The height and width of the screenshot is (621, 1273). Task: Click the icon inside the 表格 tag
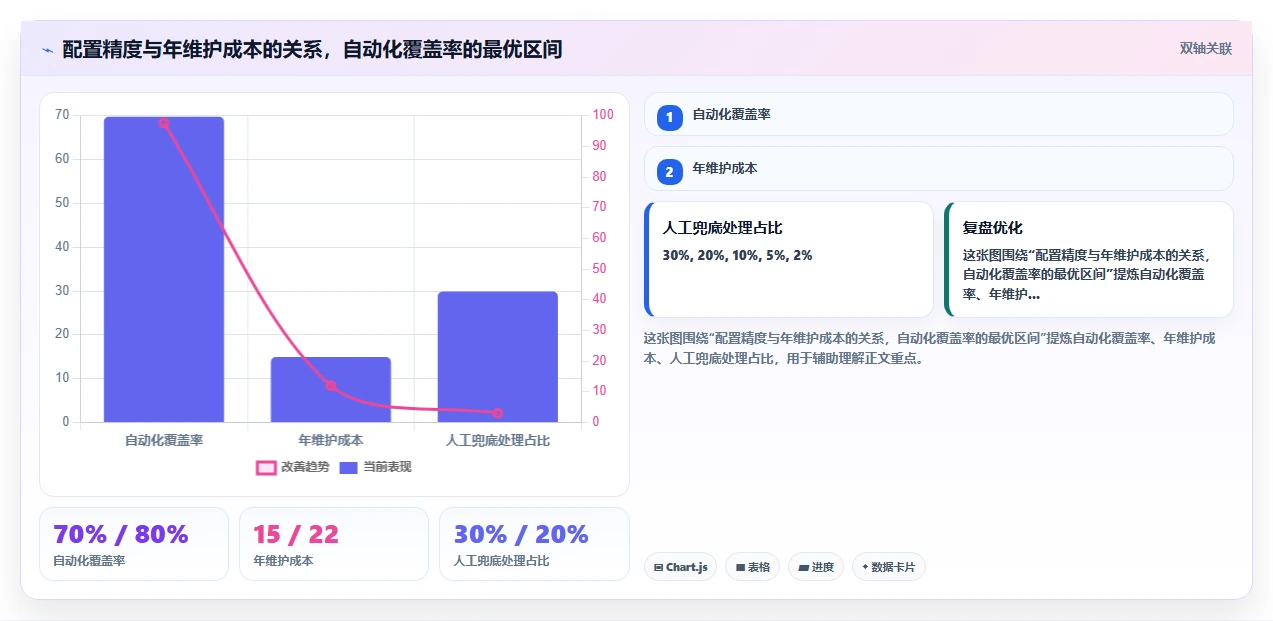[x=740, y=567]
